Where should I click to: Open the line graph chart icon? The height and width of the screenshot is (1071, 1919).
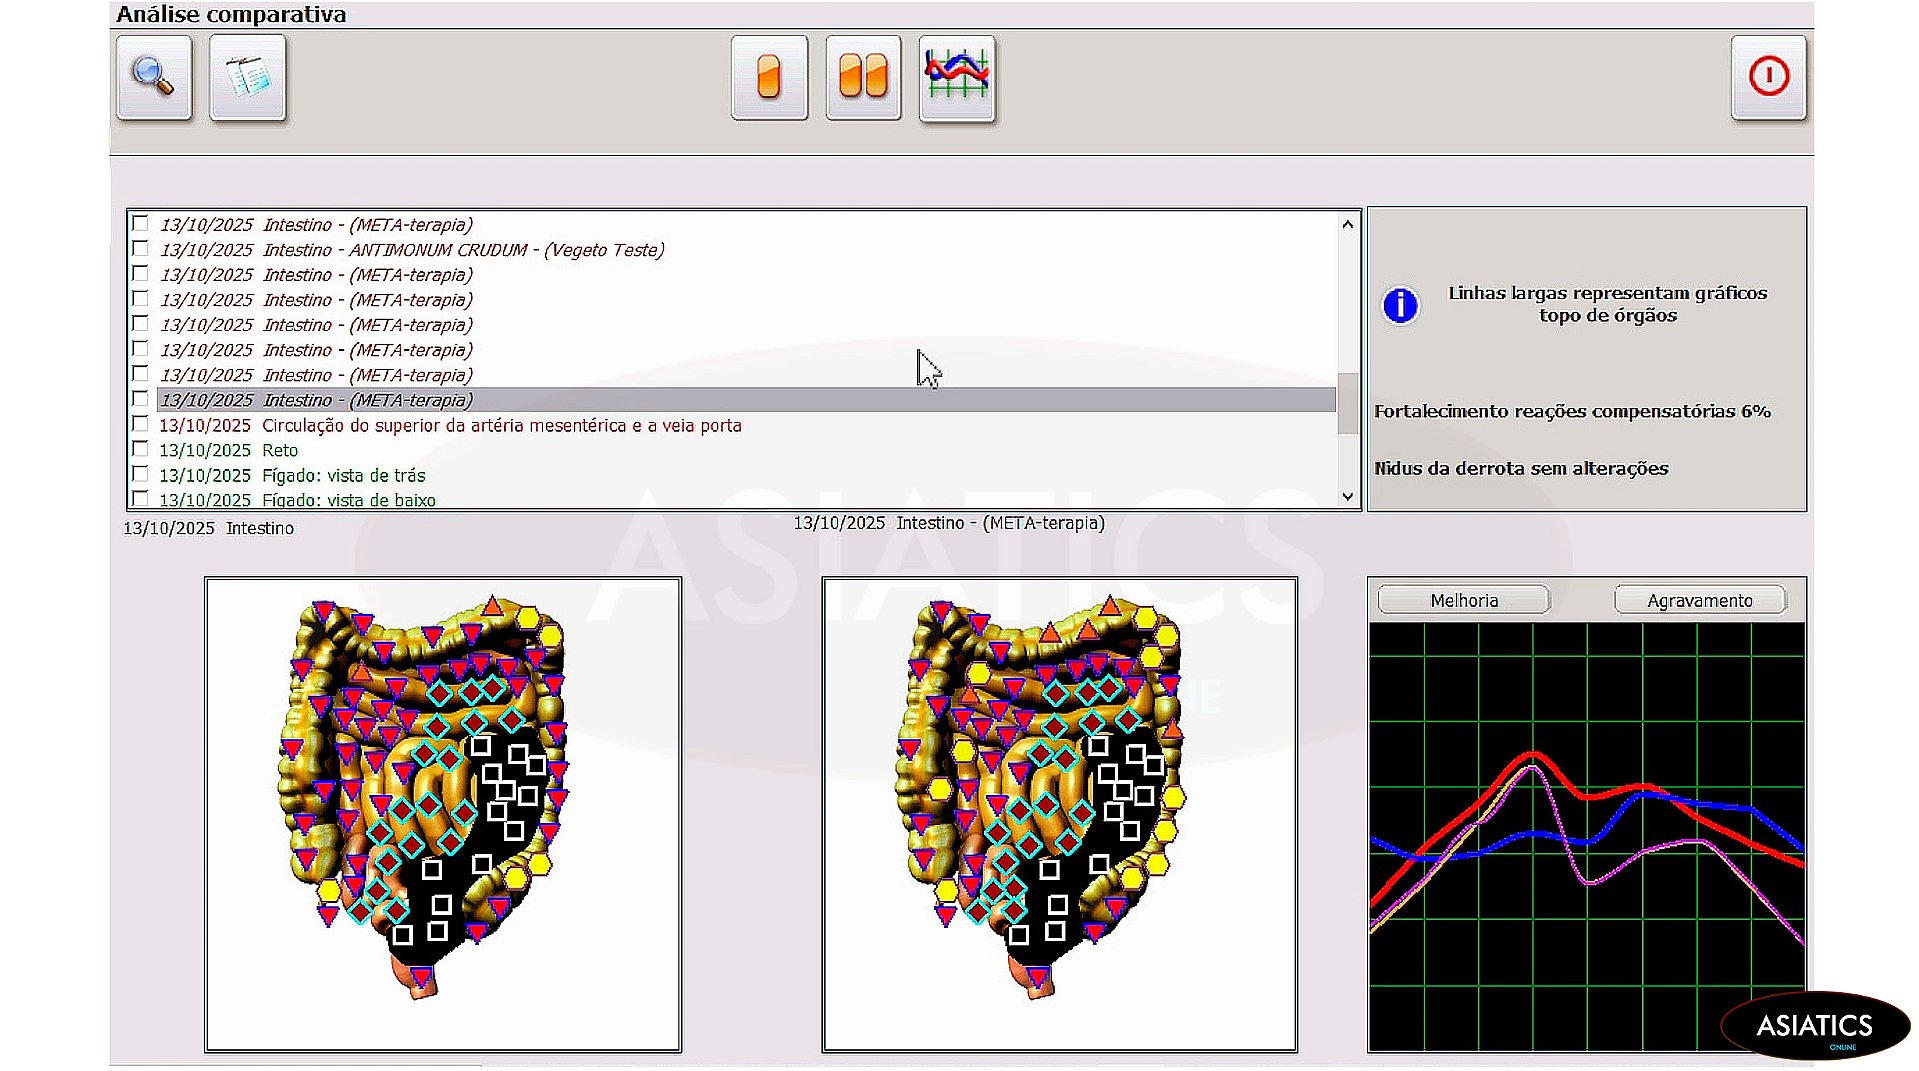pyautogui.click(x=957, y=77)
